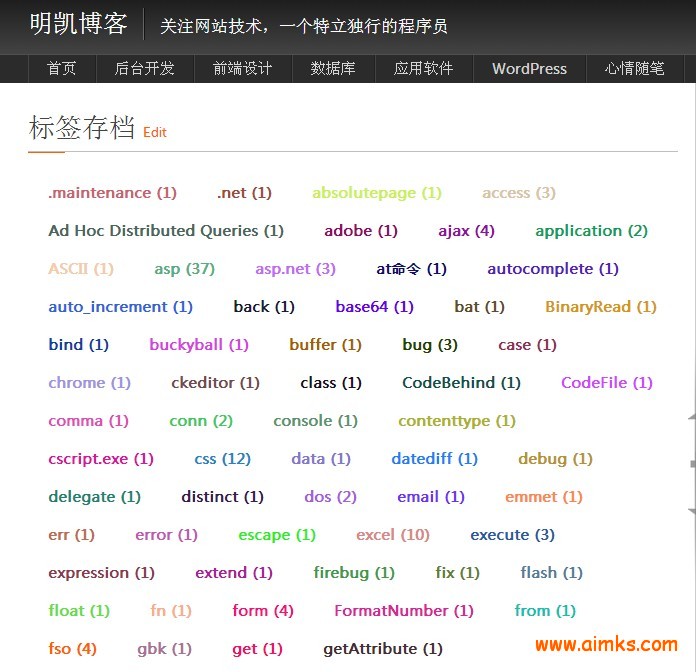Click the CodeBehind (1) tag
The image size is (696, 672).
(x=462, y=383)
